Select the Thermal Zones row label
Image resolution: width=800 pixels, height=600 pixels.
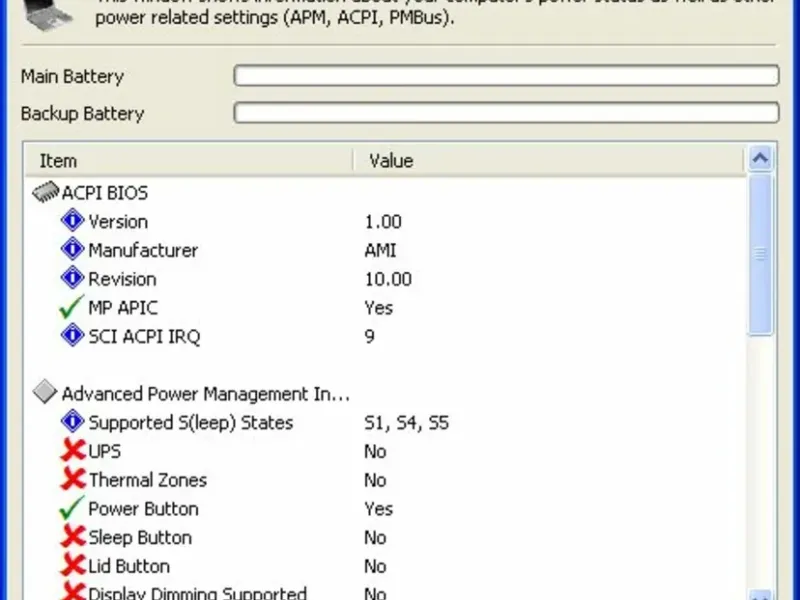click(147, 480)
